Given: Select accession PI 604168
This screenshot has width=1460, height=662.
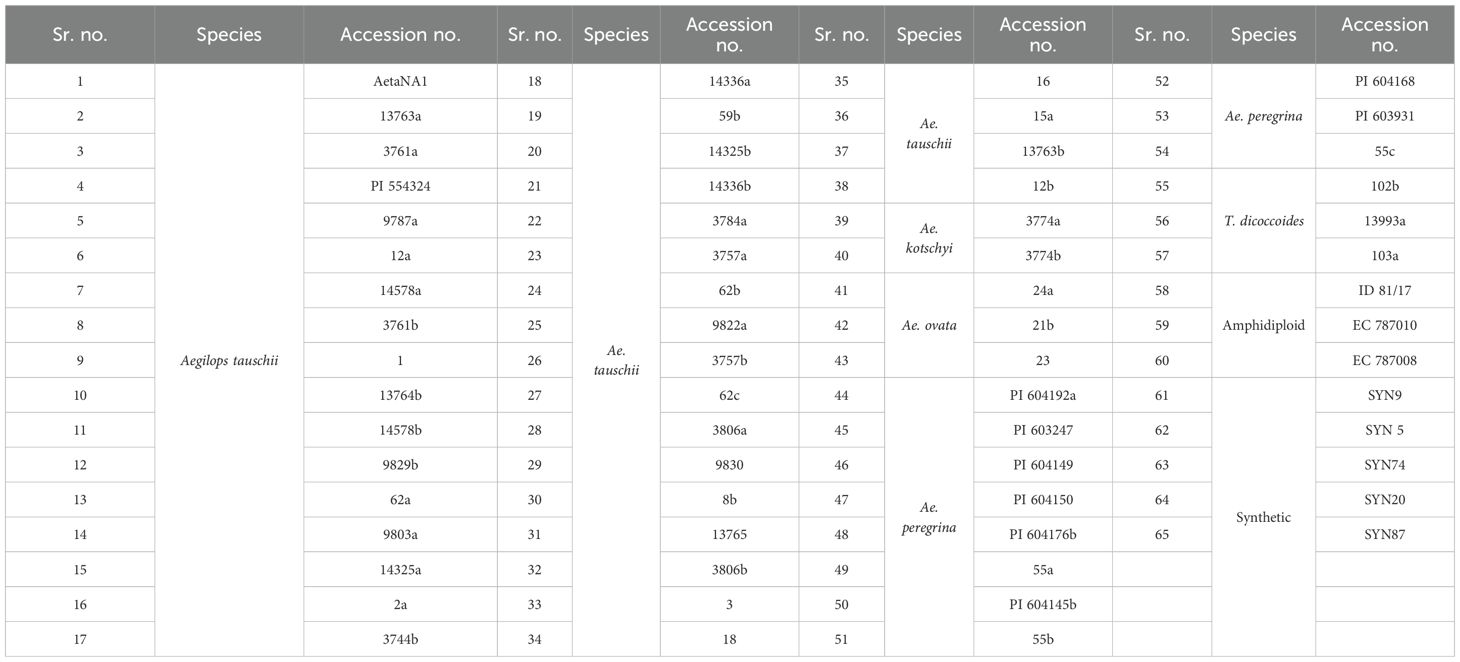Looking at the screenshot, I should click(x=1385, y=81).
